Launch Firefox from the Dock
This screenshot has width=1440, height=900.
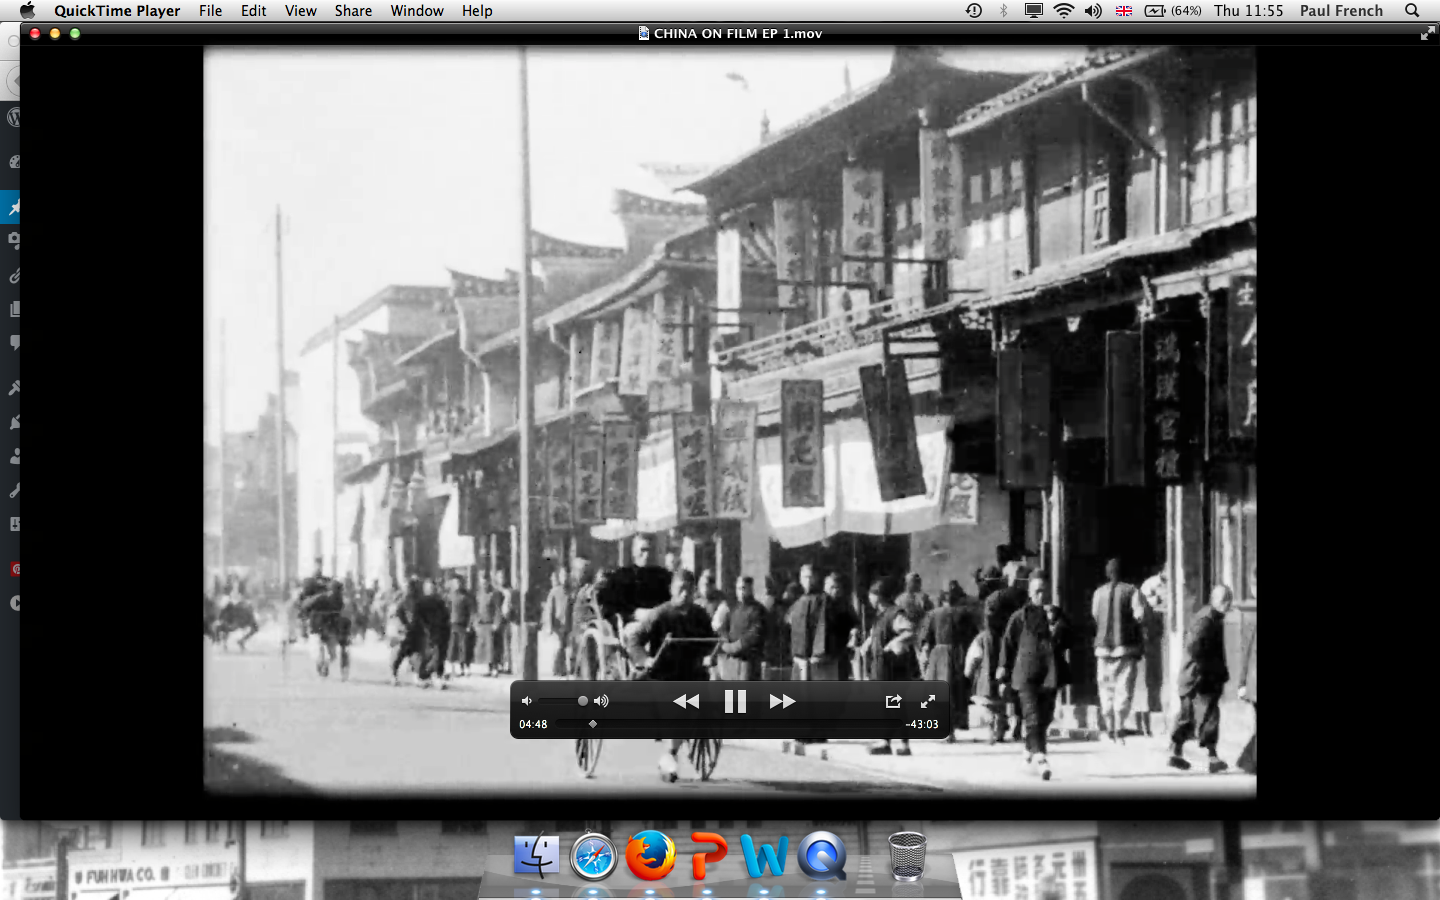[x=650, y=857]
